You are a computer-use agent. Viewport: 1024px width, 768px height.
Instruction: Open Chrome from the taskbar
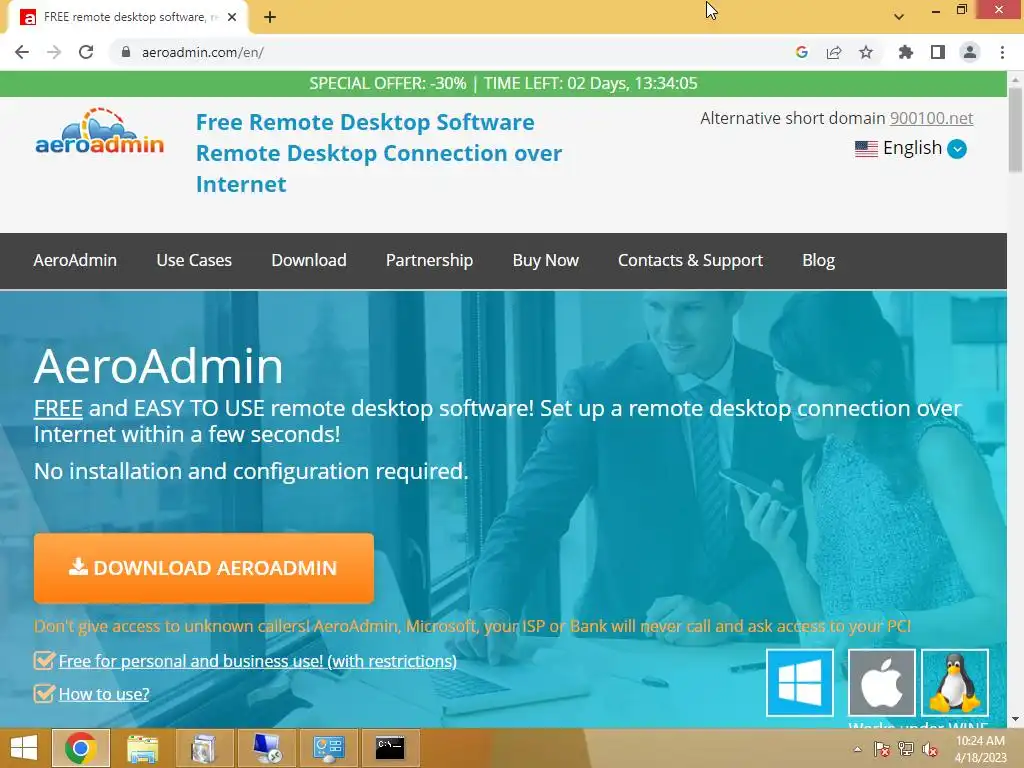(x=81, y=748)
